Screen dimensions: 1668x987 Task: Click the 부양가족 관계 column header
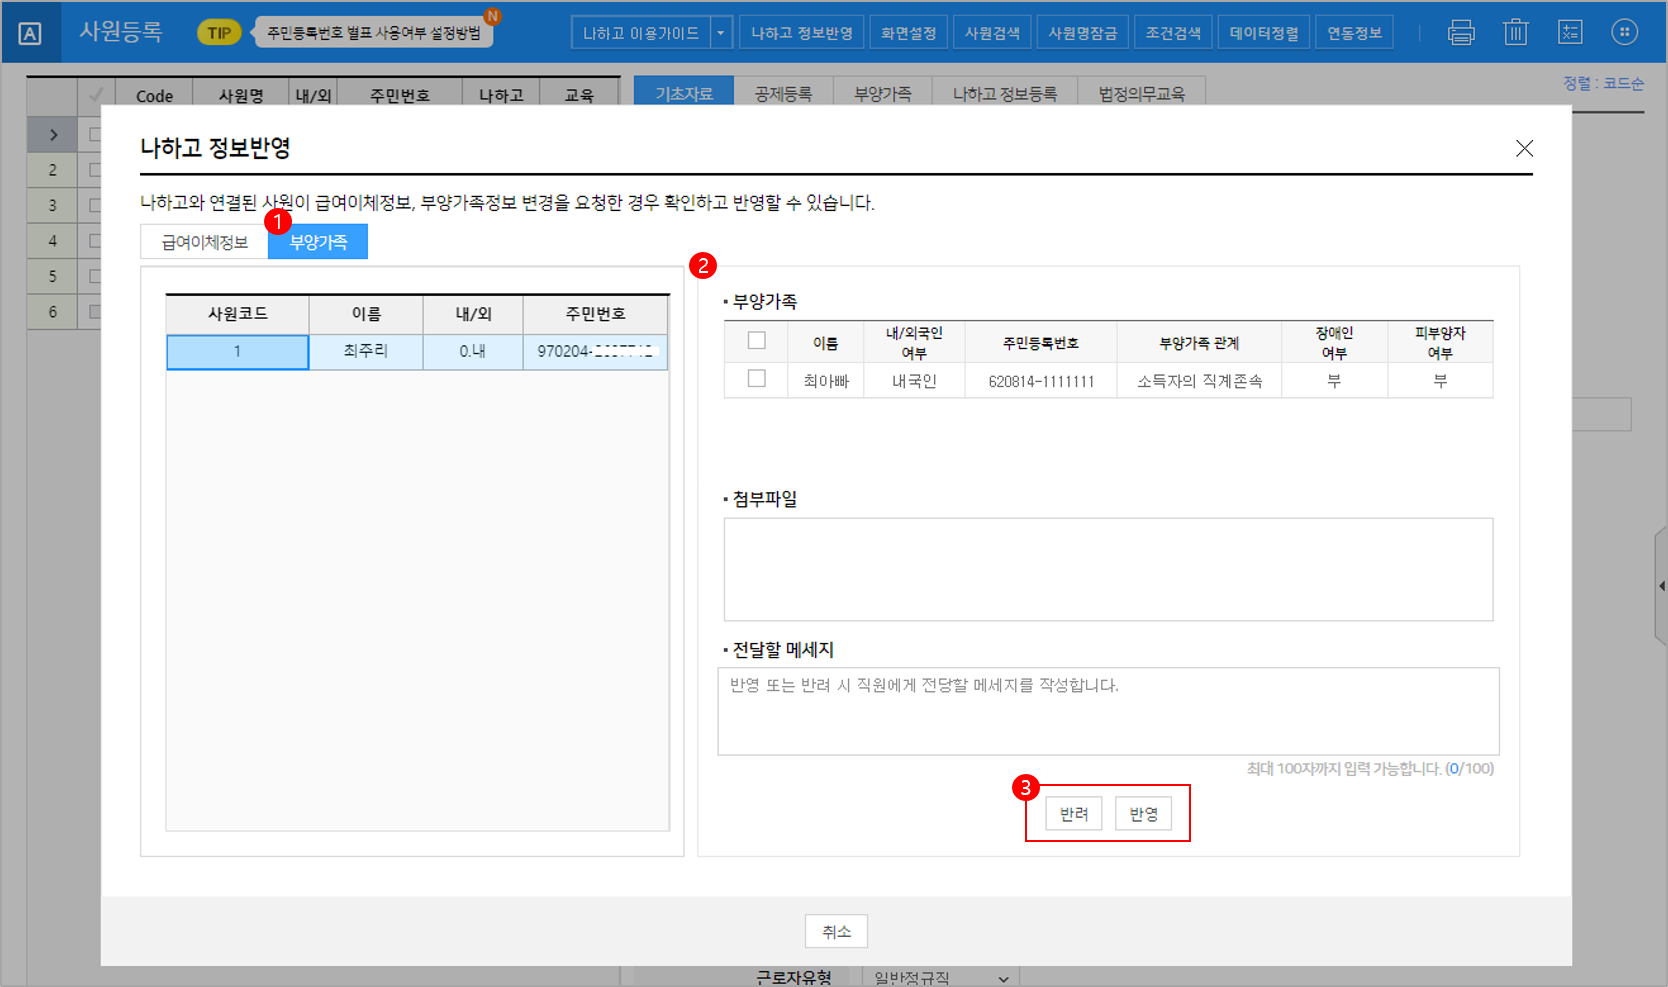point(1199,343)
